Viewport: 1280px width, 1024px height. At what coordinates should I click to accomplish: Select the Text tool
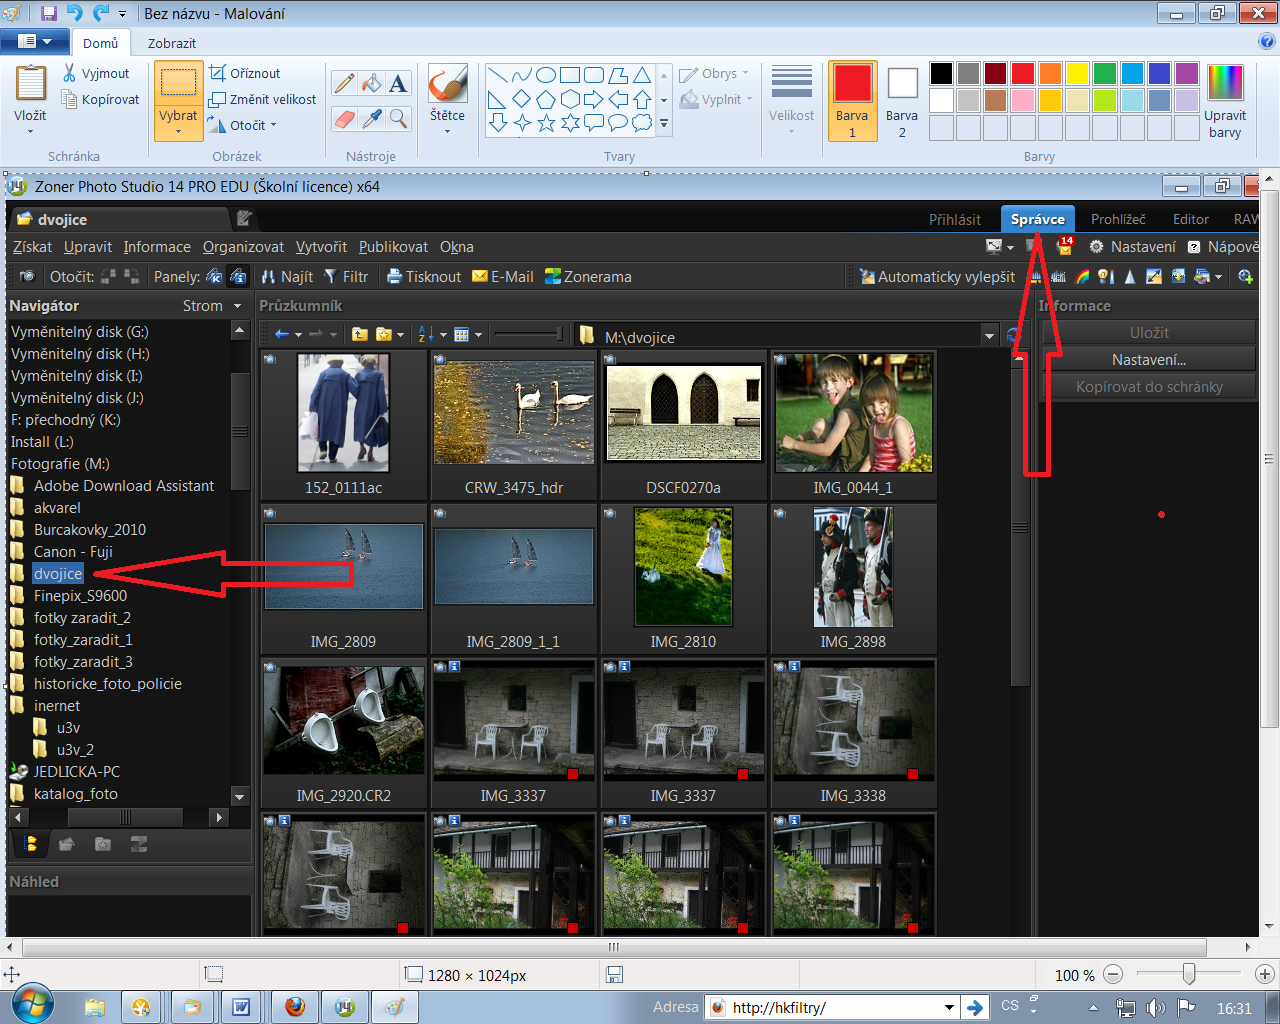[x=398, y=84]
